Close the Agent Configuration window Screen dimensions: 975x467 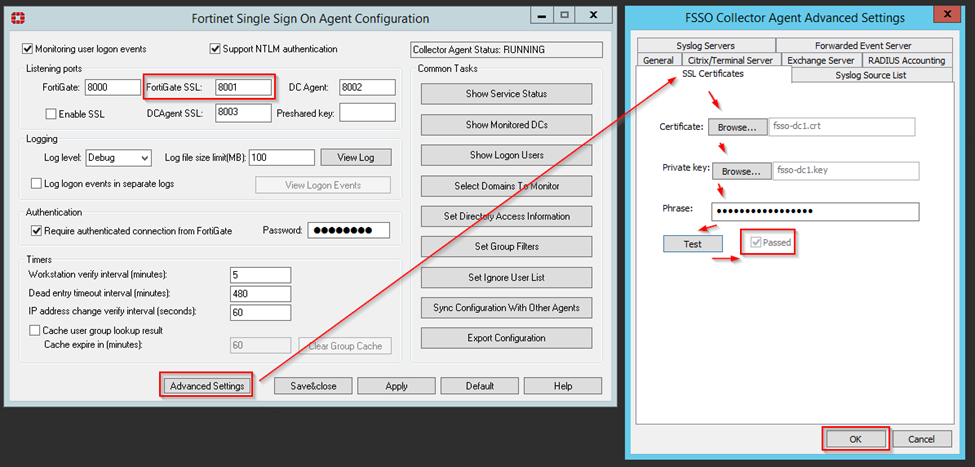(x=593, y=15)
